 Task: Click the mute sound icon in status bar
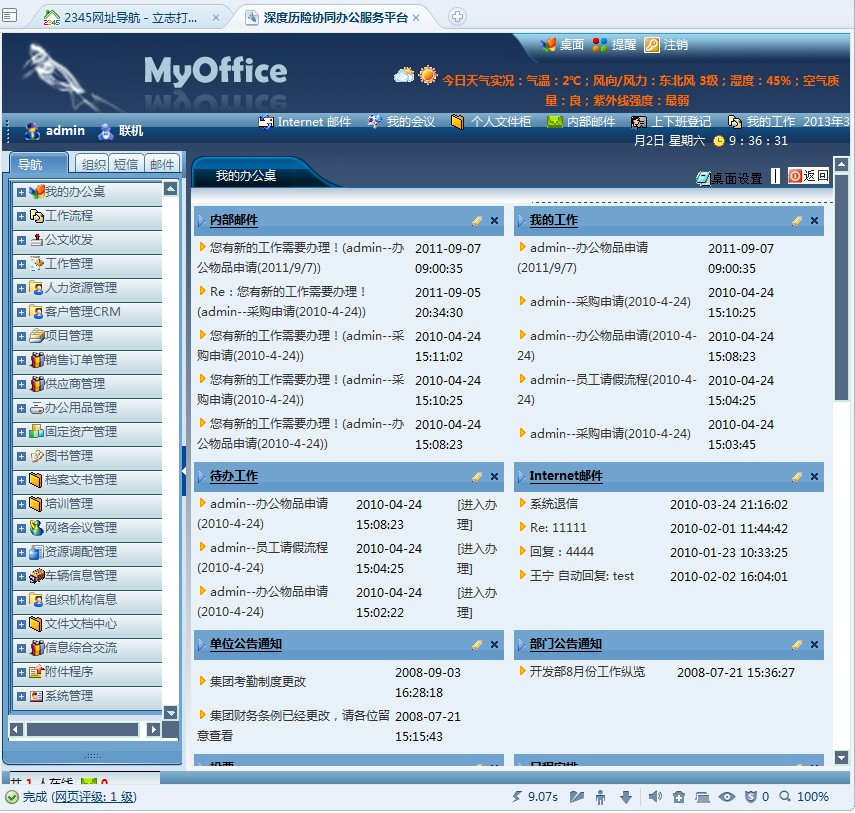pos(655,797)
